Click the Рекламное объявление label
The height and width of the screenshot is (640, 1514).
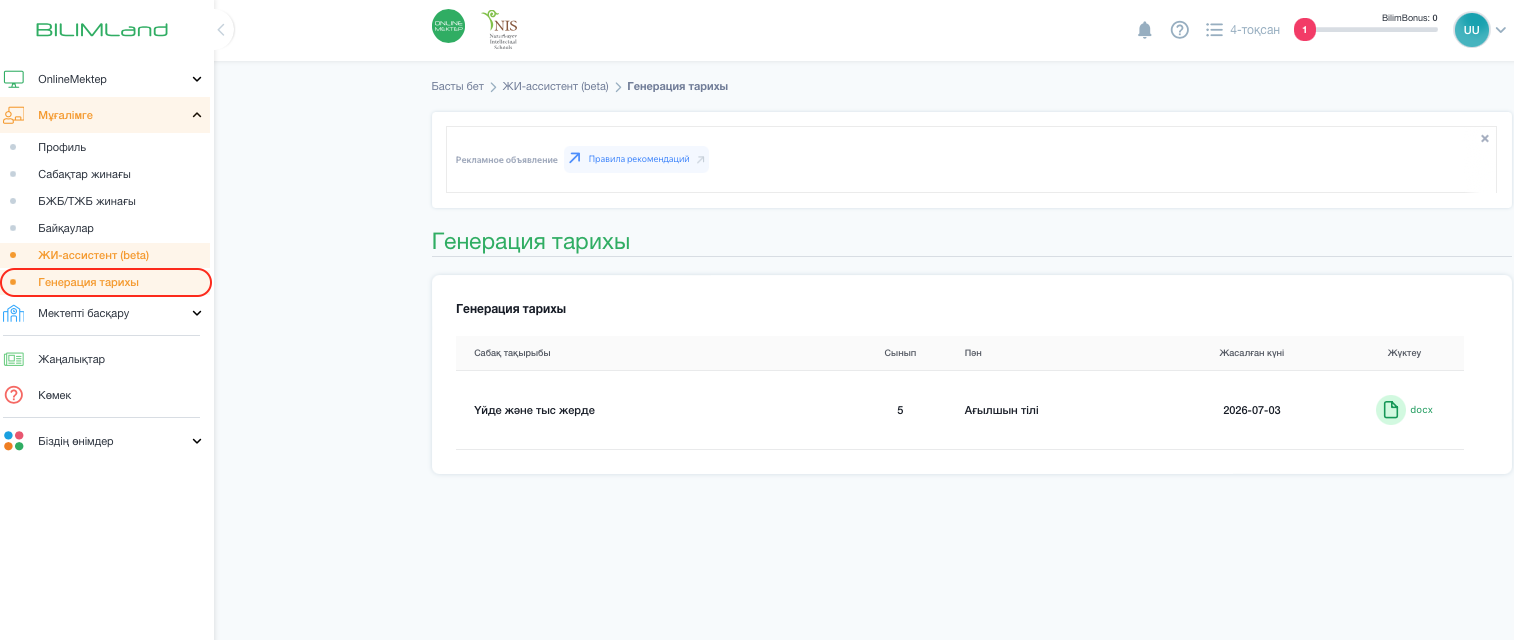tap(506, 160)
